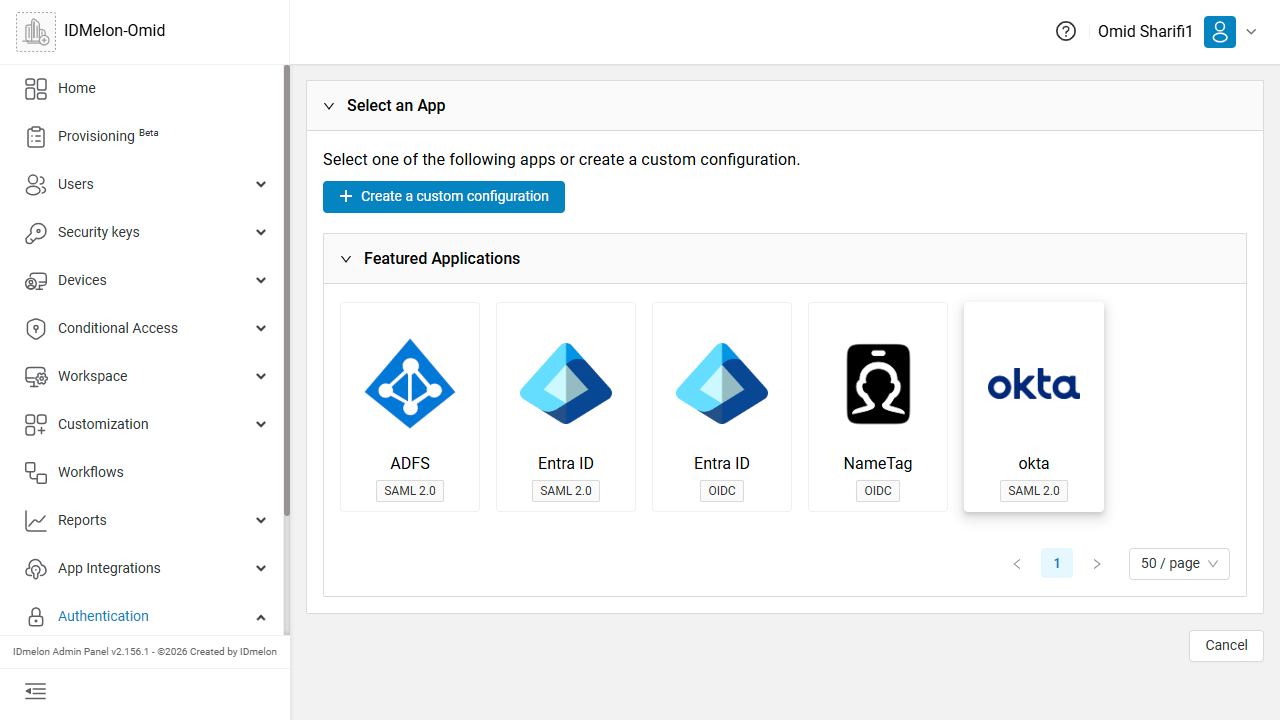This screenshot has height=720, width=1280.
Task: Select the Users menu label
Action: (76, 184)
